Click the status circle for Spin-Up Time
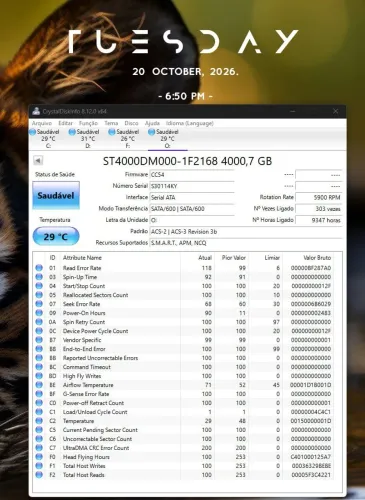The height and width of the screenshot is (500, 365). pyautogui.click(x=39, y=277)
